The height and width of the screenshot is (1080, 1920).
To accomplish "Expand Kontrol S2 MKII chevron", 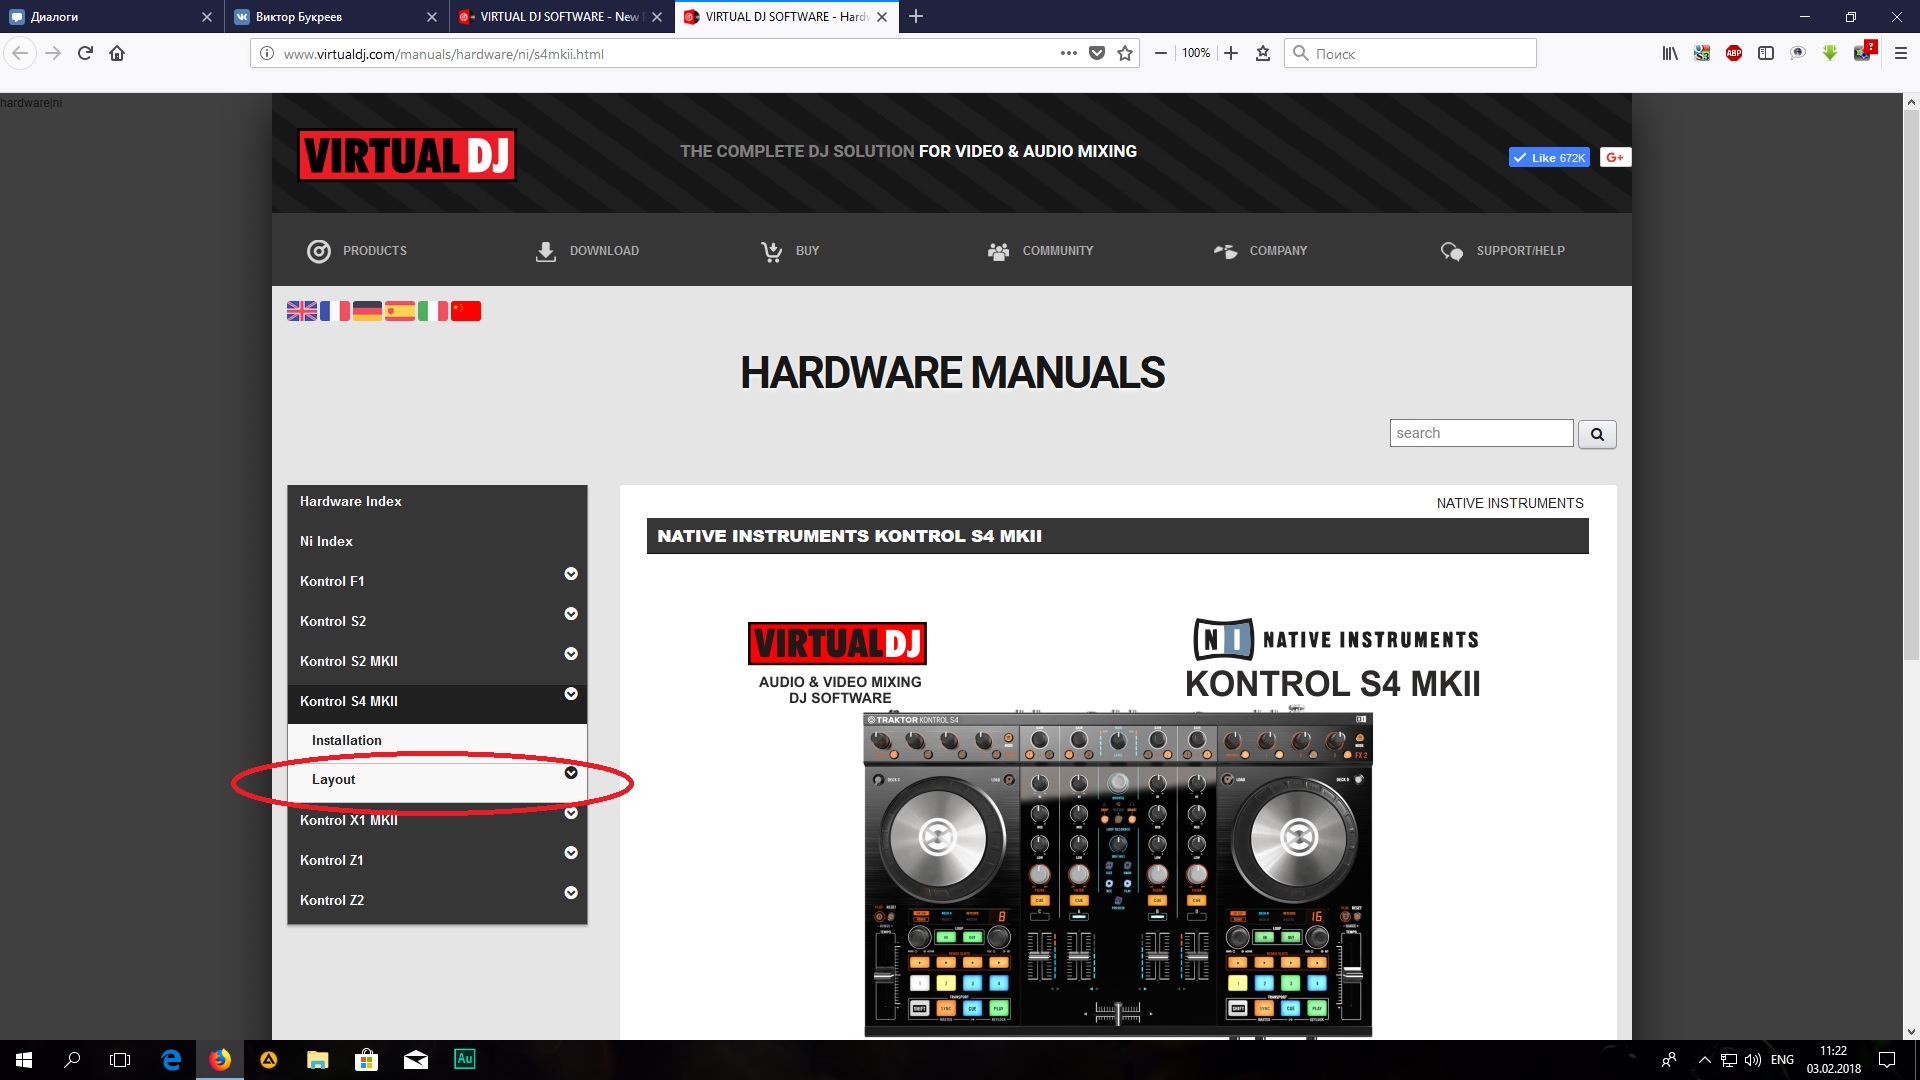I will (x=571, y=654).
